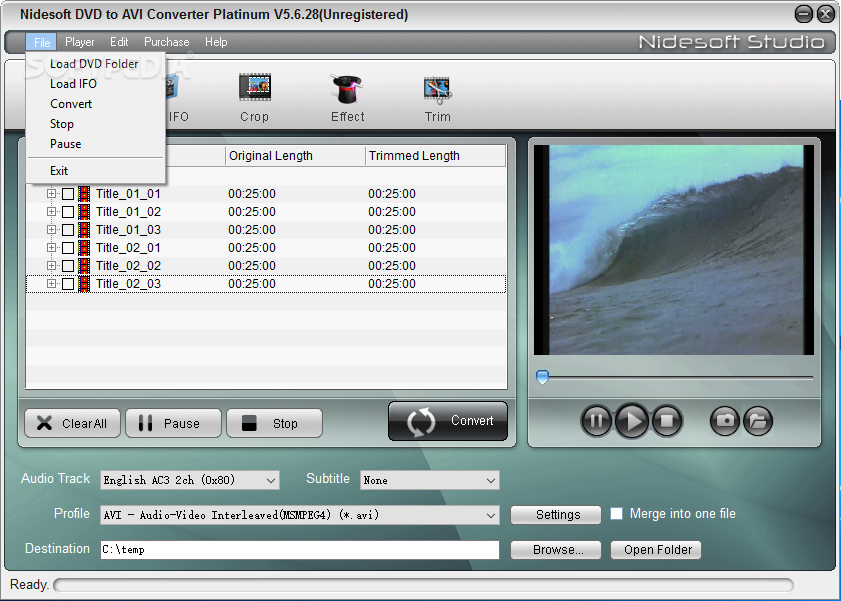
Task: Pause the video preview player
Action: (x=596, y=421)
